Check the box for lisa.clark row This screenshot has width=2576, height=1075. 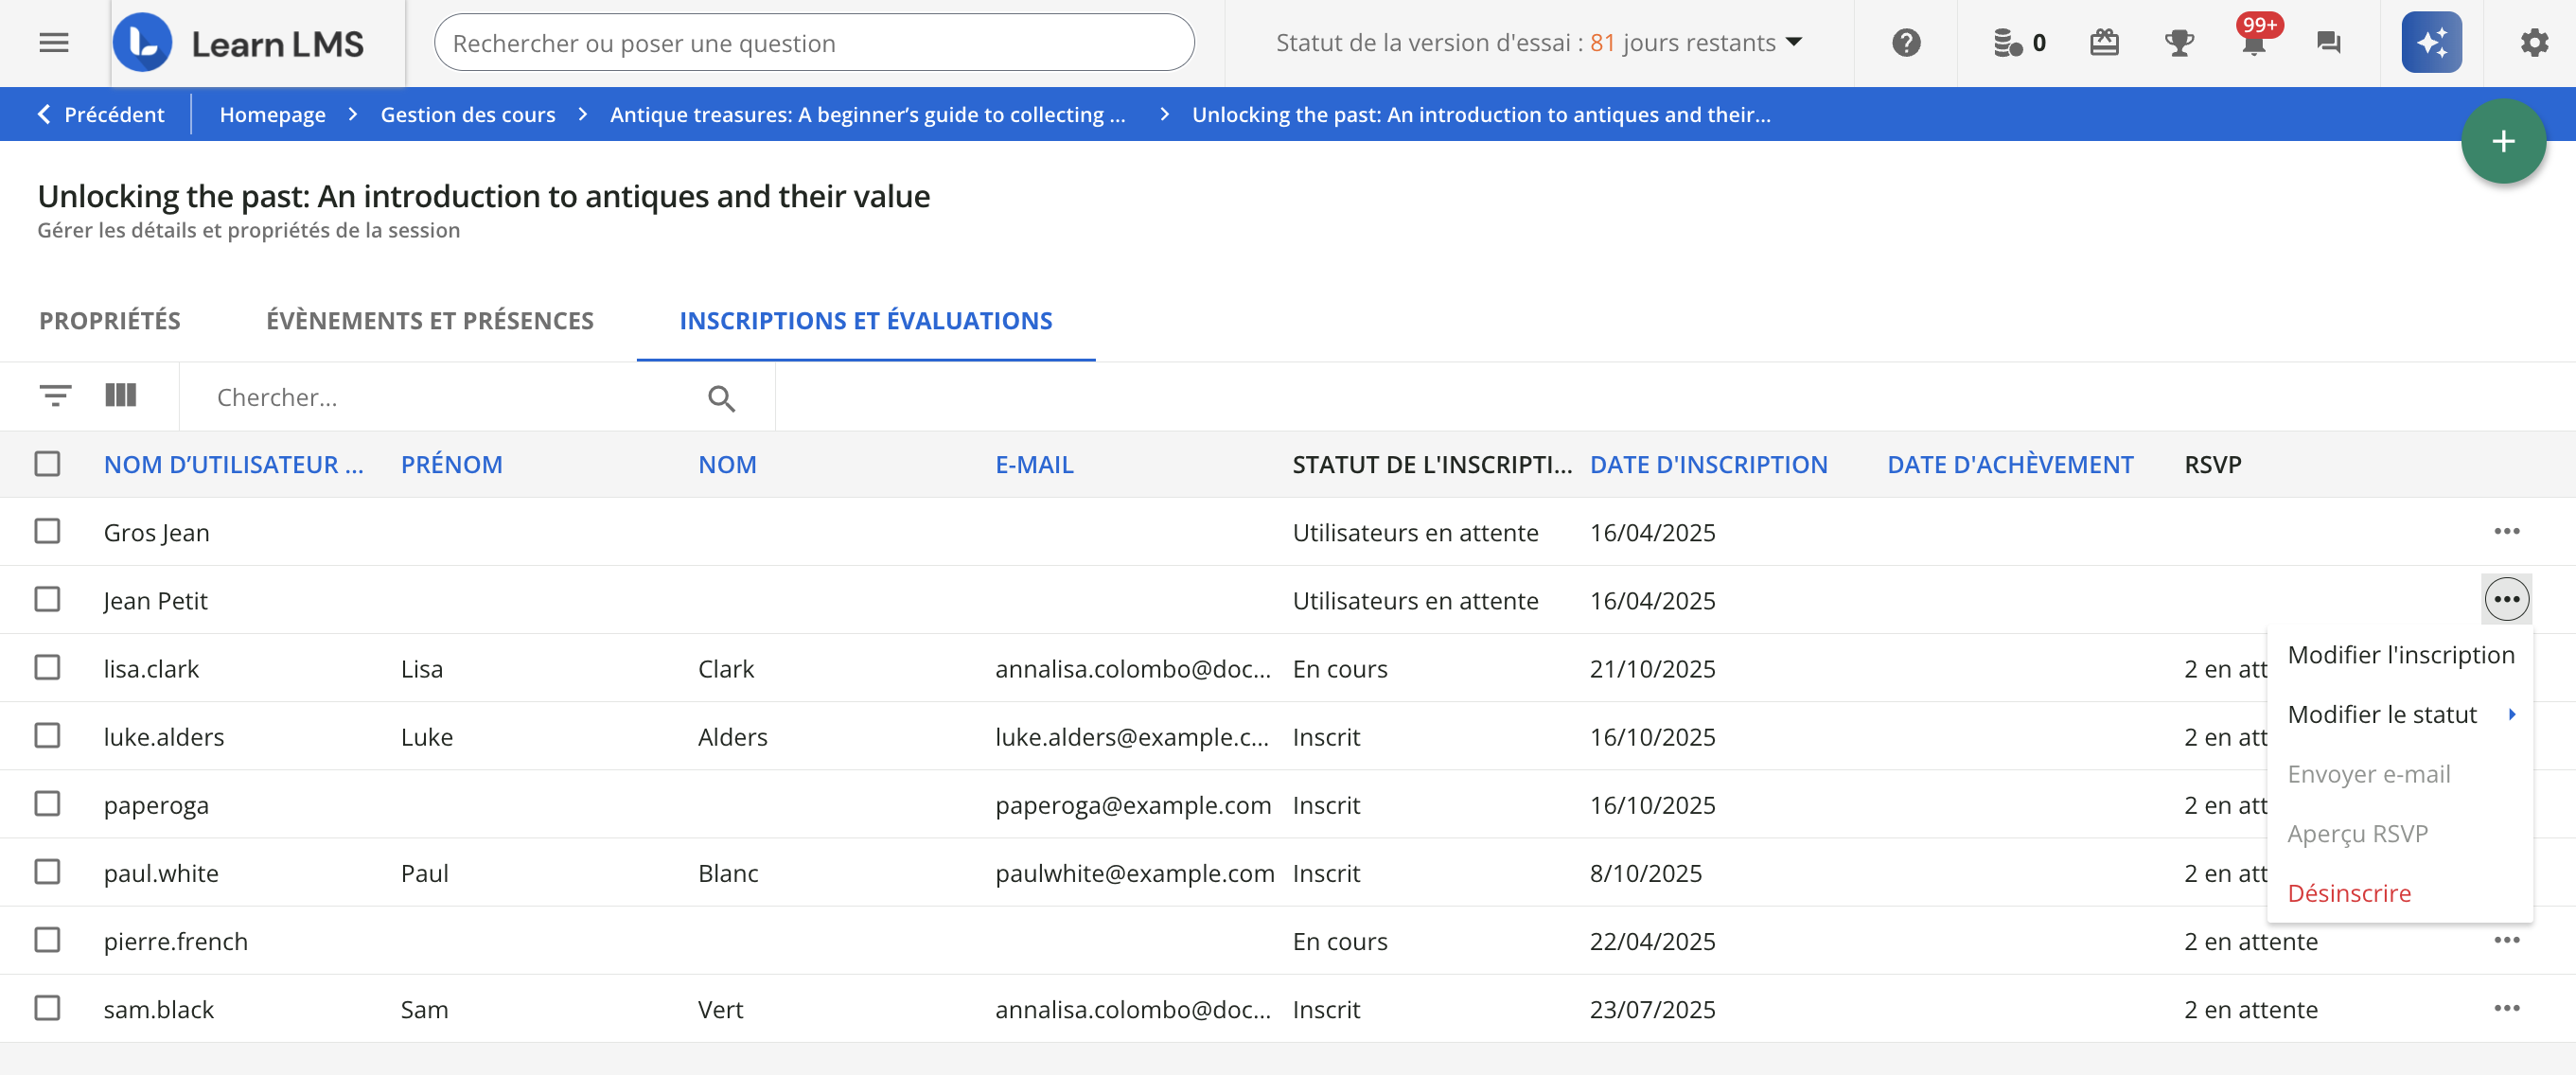click(47, 668)
